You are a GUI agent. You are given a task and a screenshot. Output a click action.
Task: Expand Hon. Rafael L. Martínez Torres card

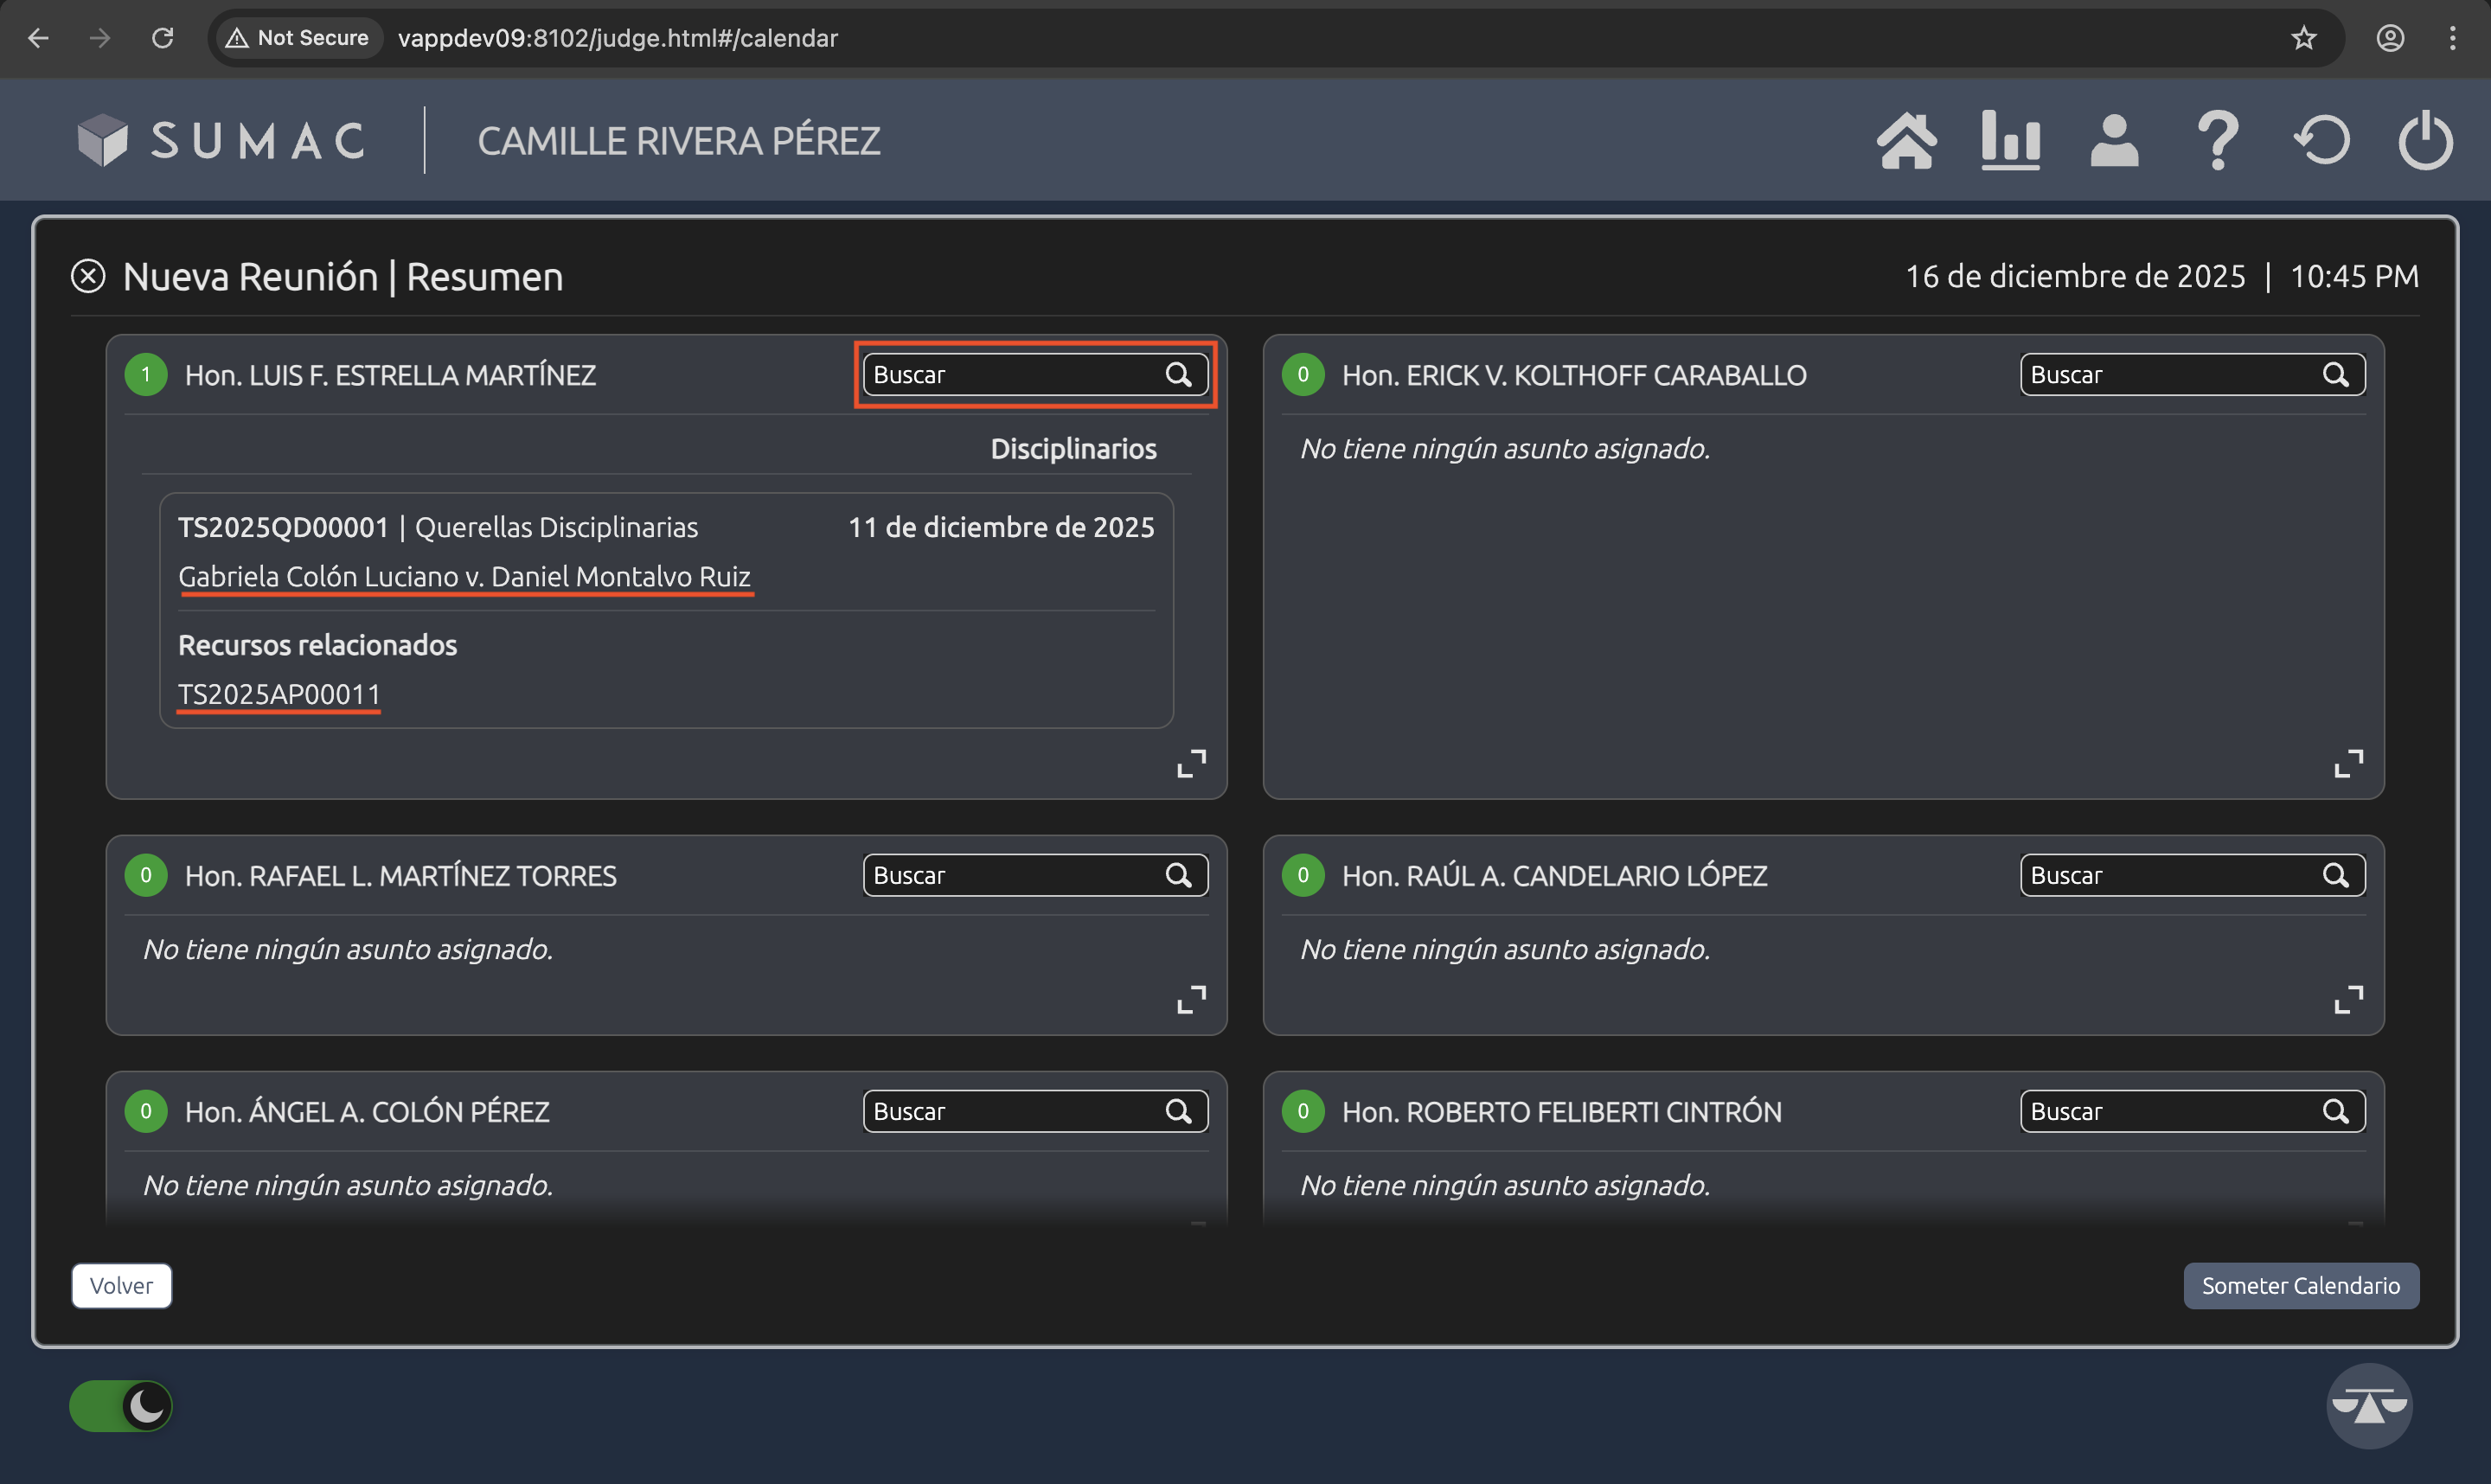[x=1191, y=999]
